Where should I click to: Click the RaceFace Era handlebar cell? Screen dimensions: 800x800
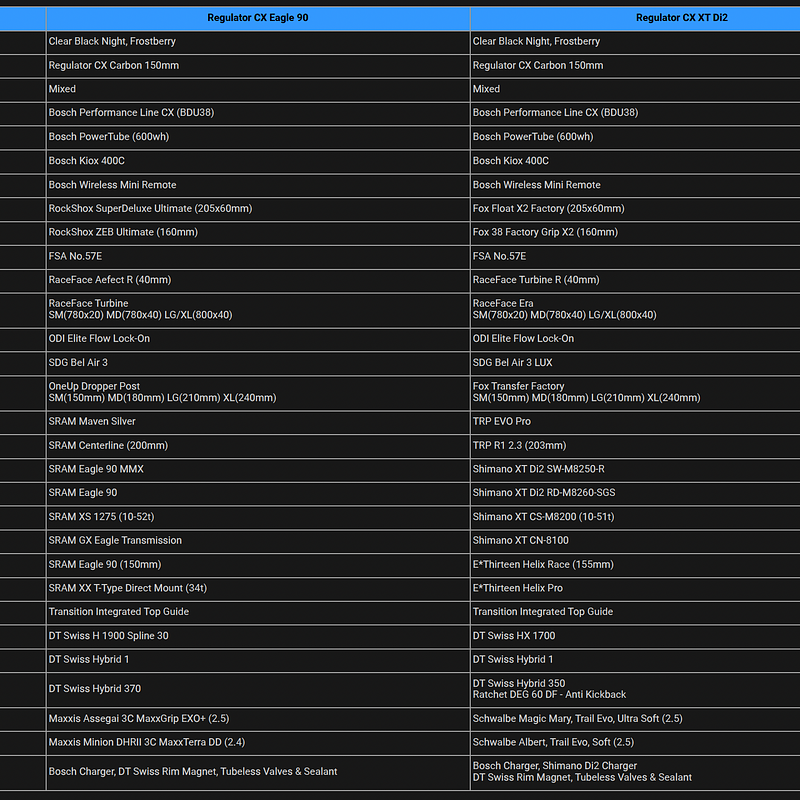coord(635,310)
